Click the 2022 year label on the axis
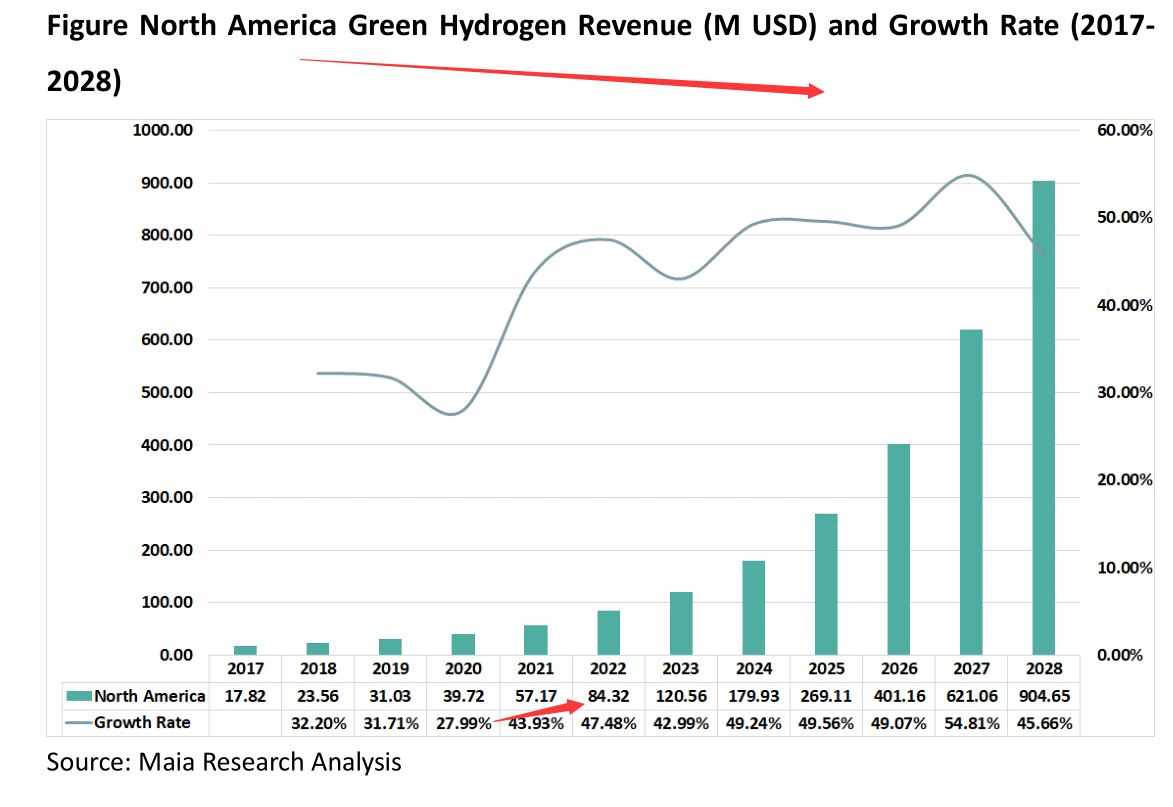The width and height of the screenshot is (1173, 807). pyautogui.click(x=608, y=668)
